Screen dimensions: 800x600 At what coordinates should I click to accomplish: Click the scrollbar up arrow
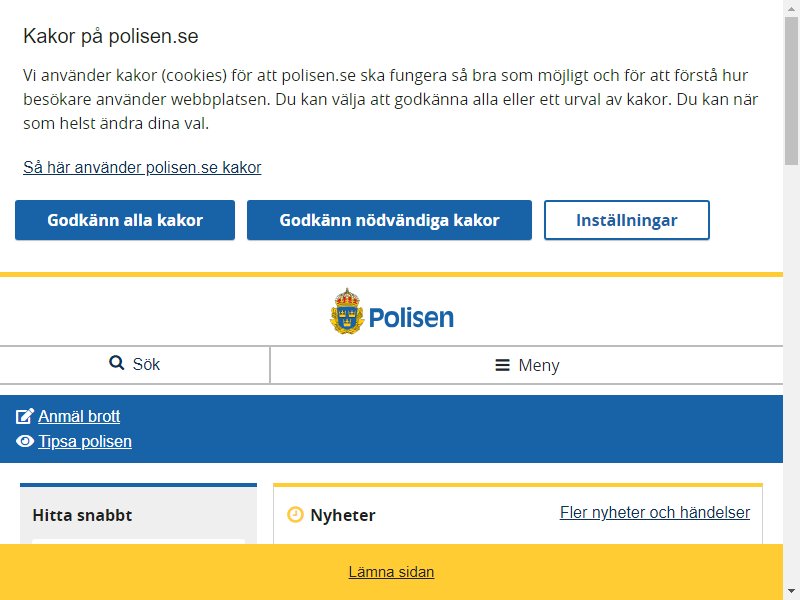click(791, 8)
